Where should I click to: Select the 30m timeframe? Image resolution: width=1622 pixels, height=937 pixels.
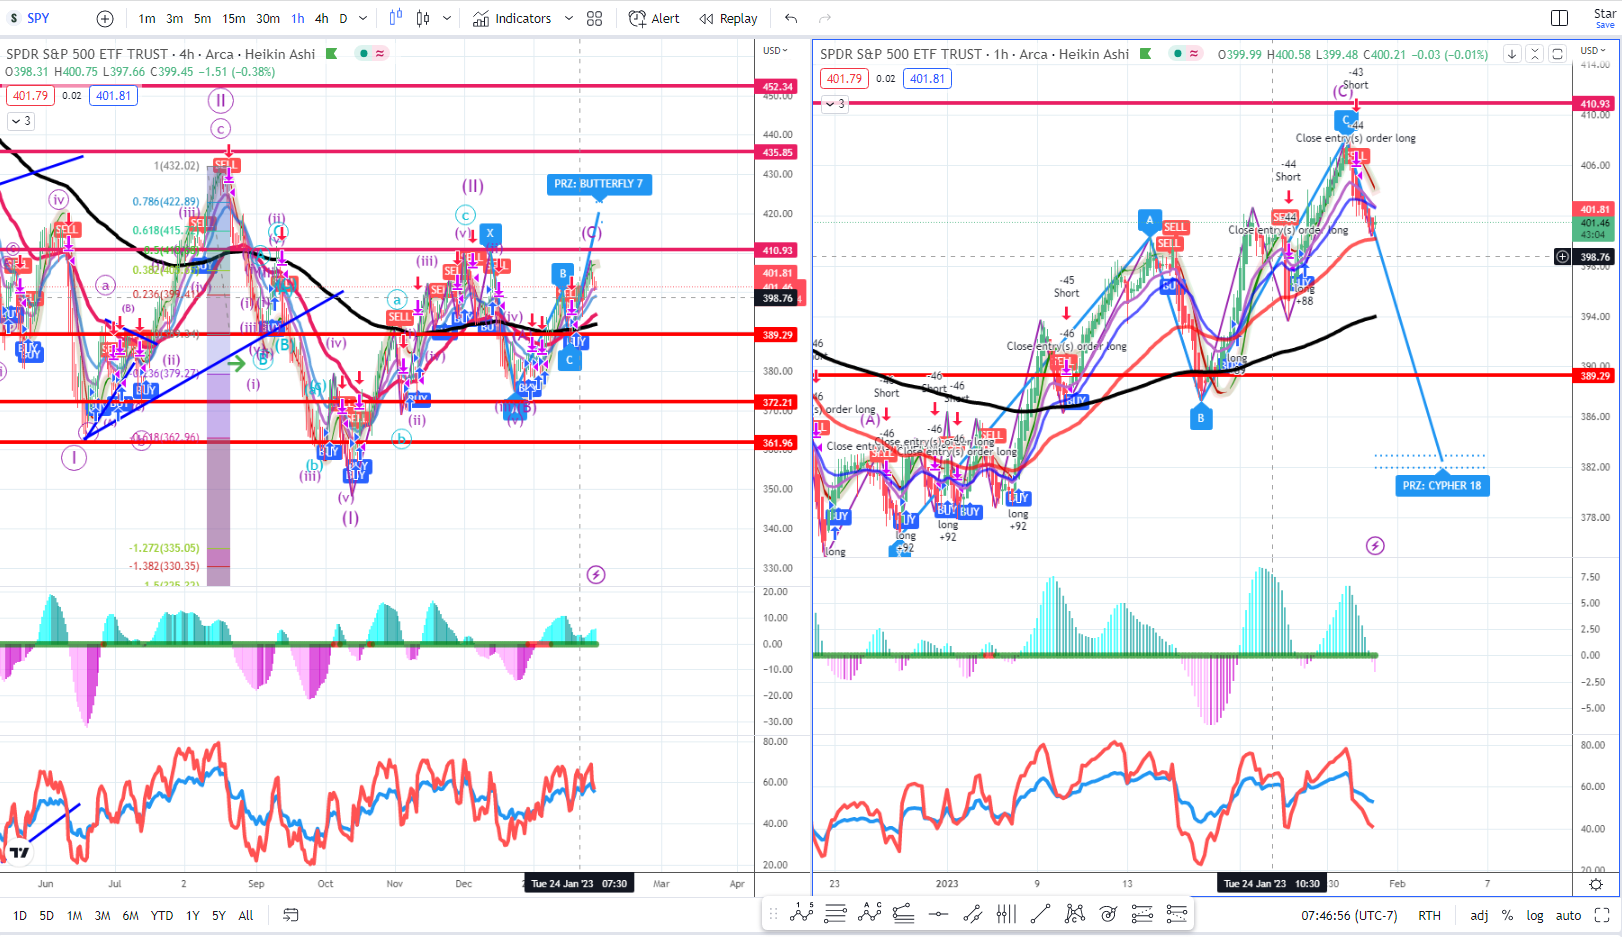tap(268, 18)
